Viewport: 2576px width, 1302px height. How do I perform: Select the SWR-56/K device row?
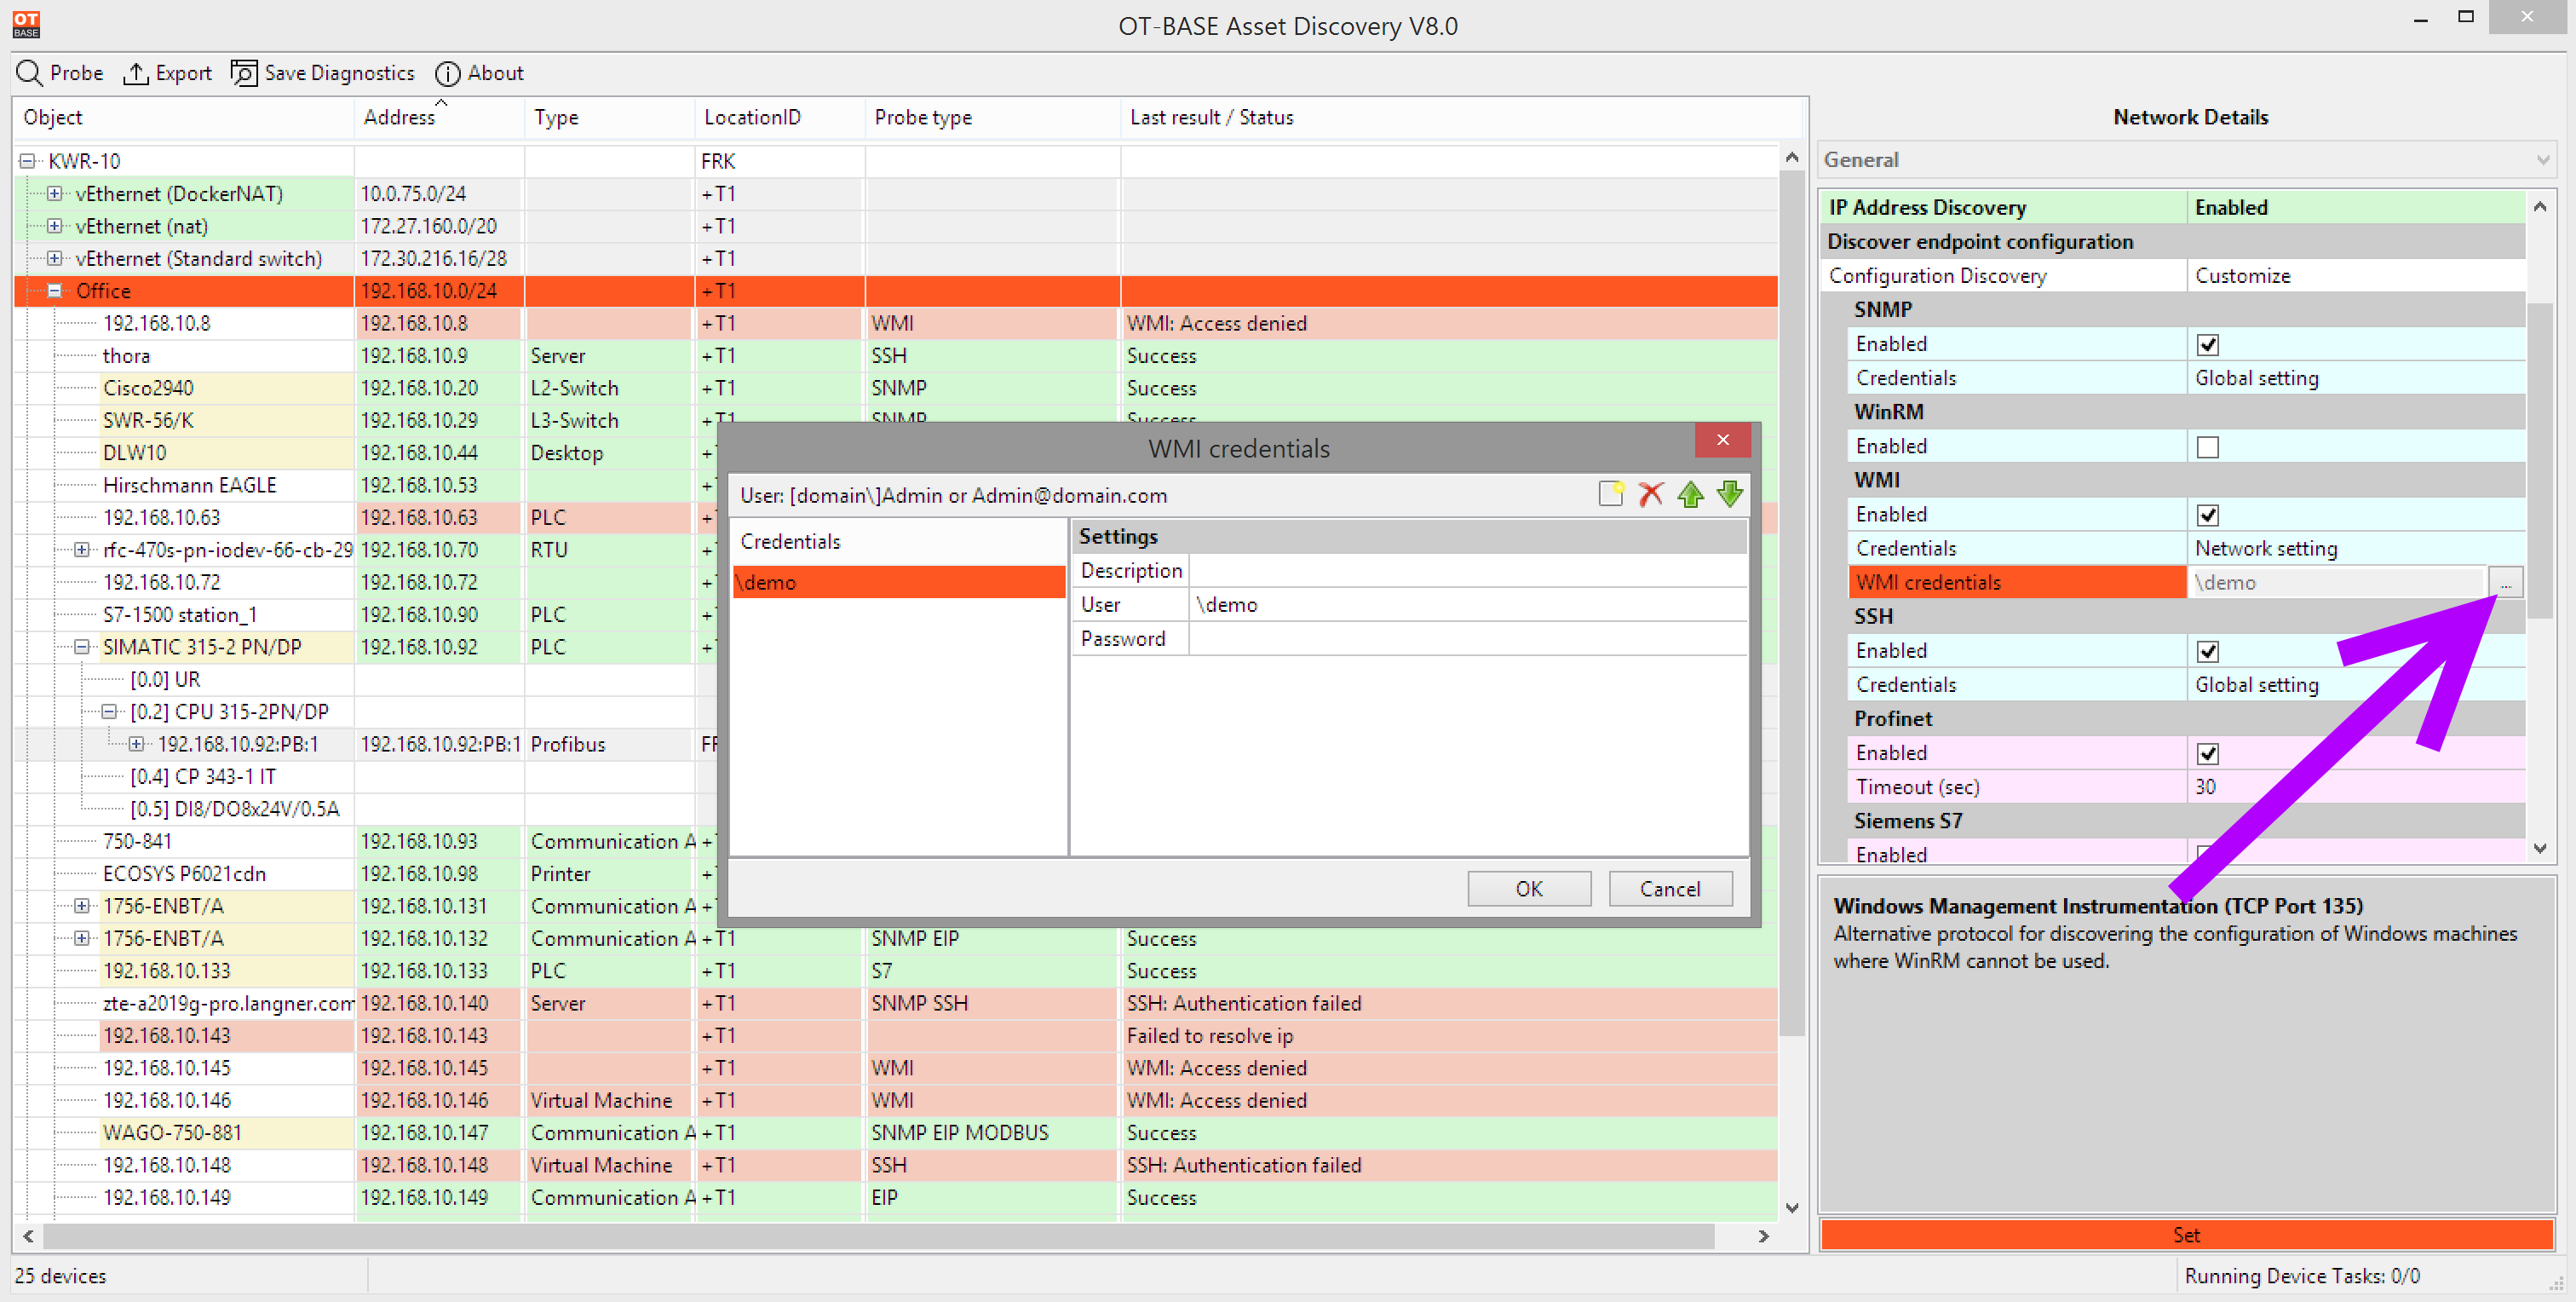896,420
